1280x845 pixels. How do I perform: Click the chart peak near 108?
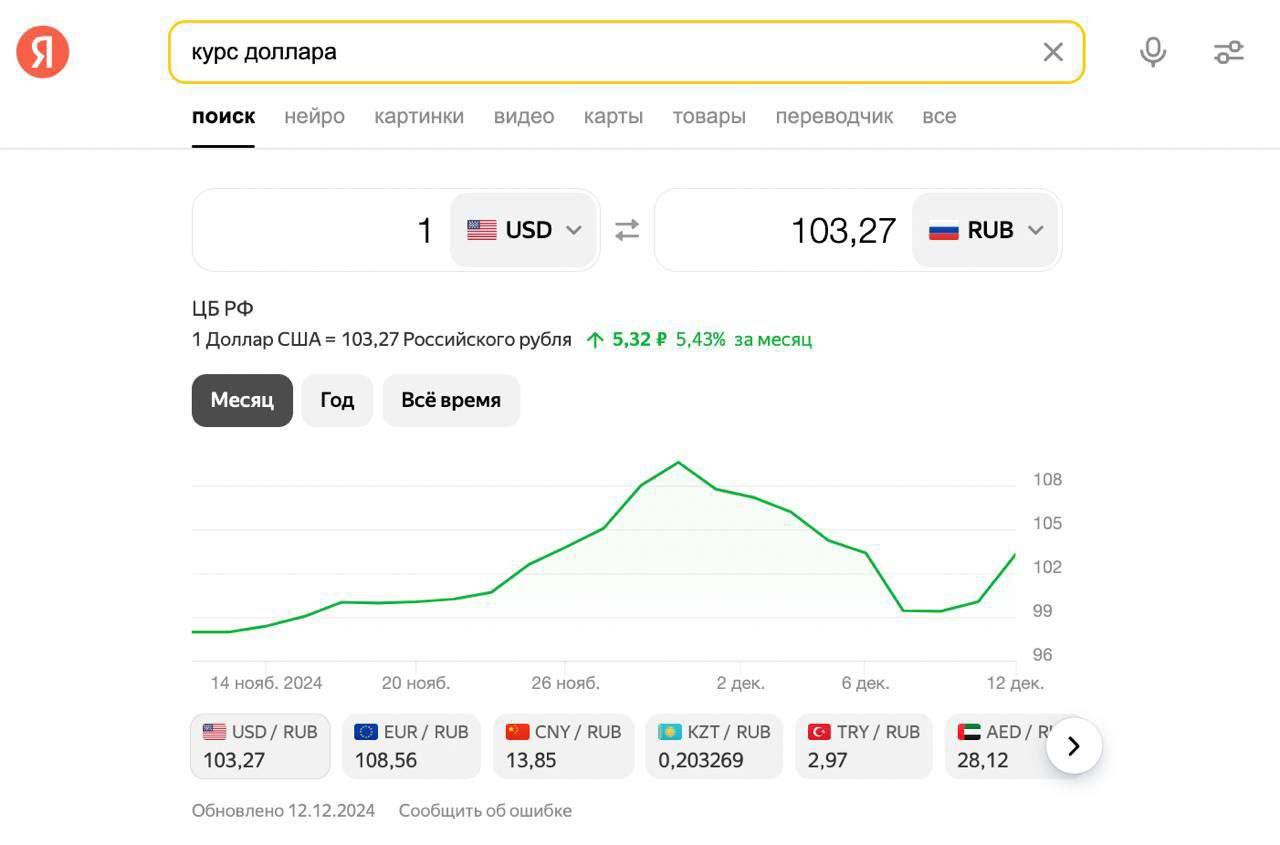(678, 462)
